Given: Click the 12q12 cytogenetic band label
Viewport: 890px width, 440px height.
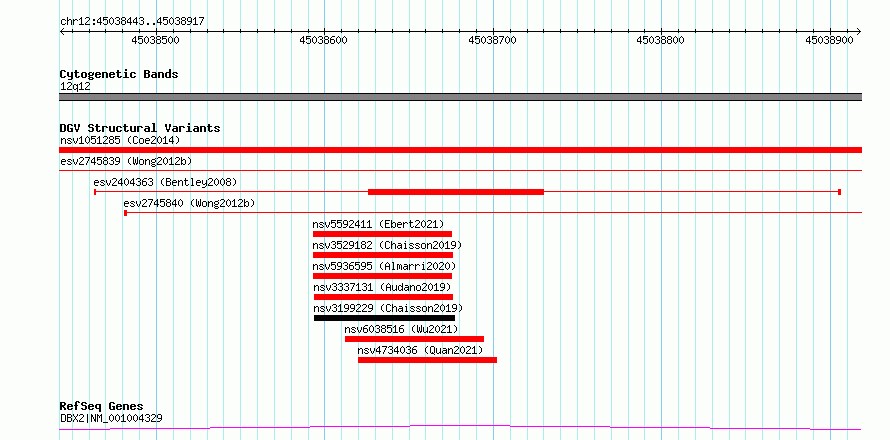Looking at the screenshot, I should click(75, 87).
